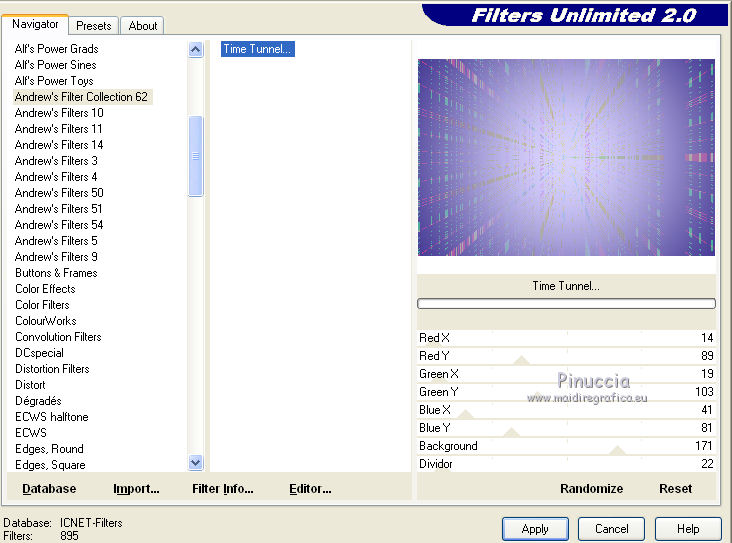Screen dimensions: 732x543
Task: Select ECWS halftone category
Action: pos(52,416)
